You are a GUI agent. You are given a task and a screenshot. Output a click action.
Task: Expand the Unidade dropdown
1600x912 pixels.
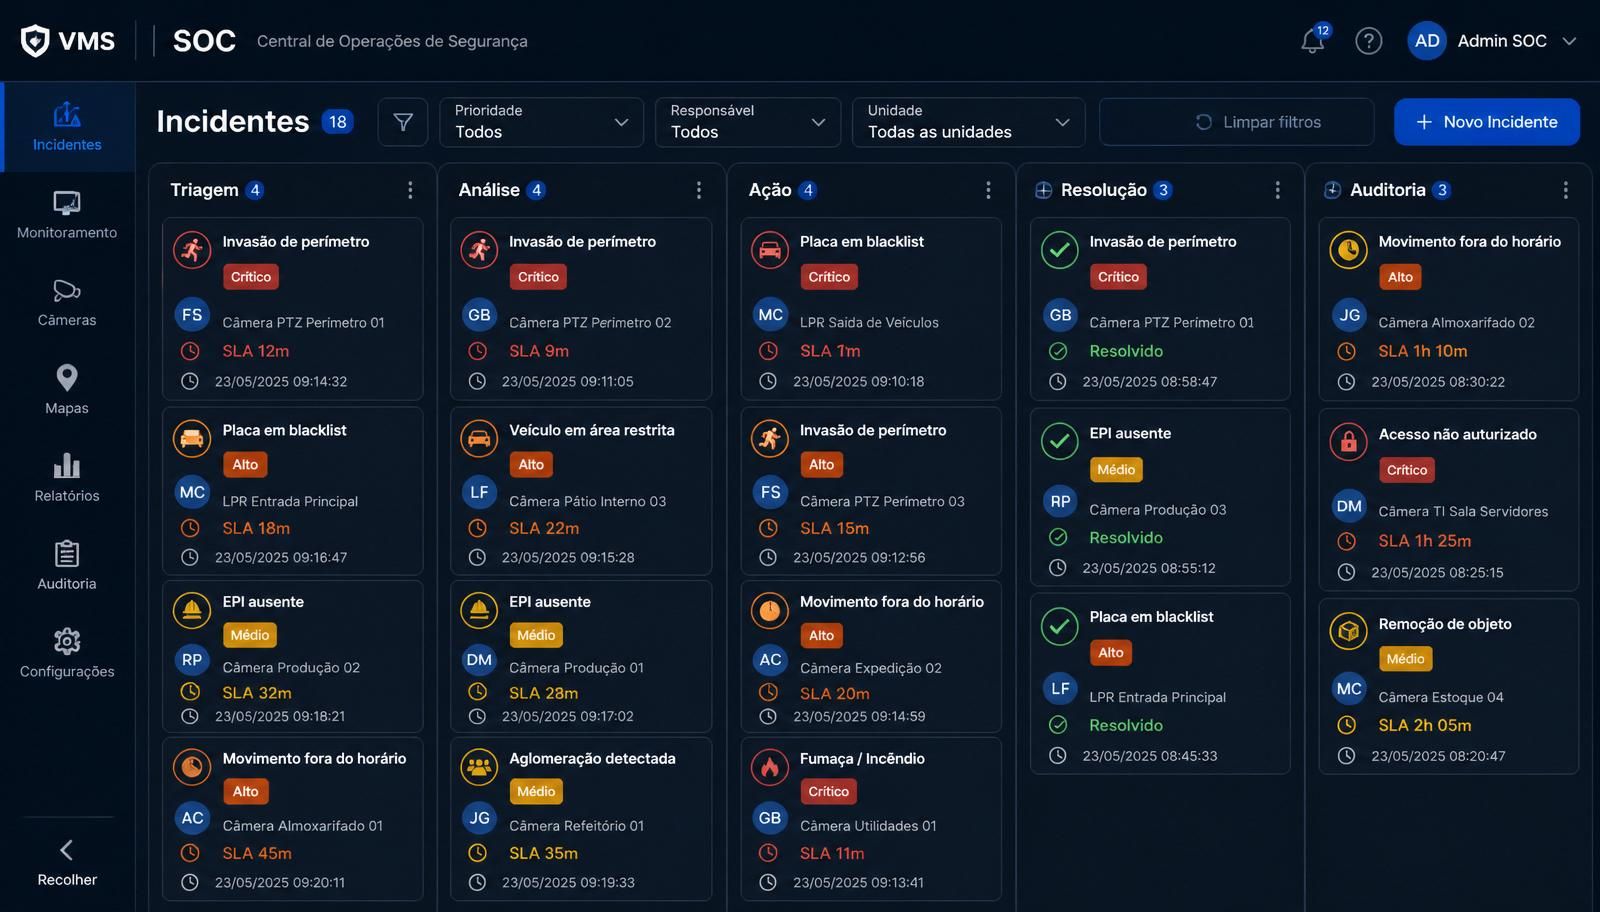click(x=968, y=122)
